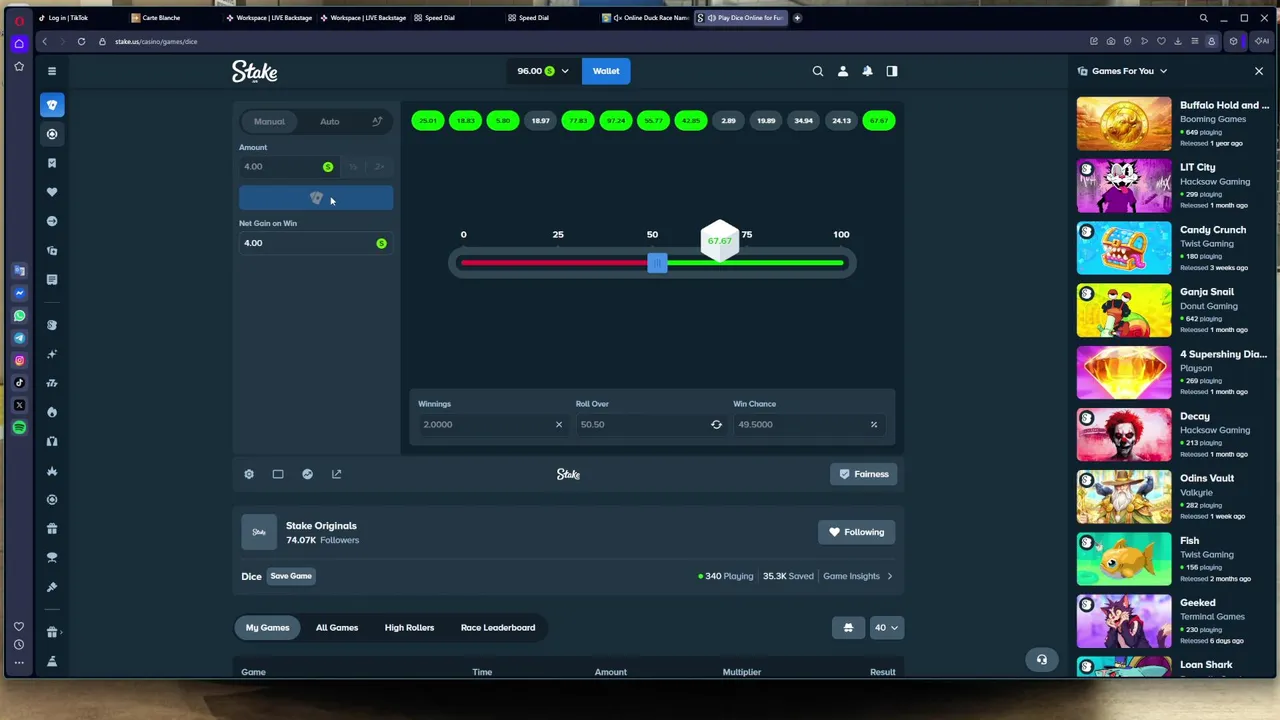The height and width of the screenshot is (720, 1280).
Task: Open the Wallet button
Action: 606,71
